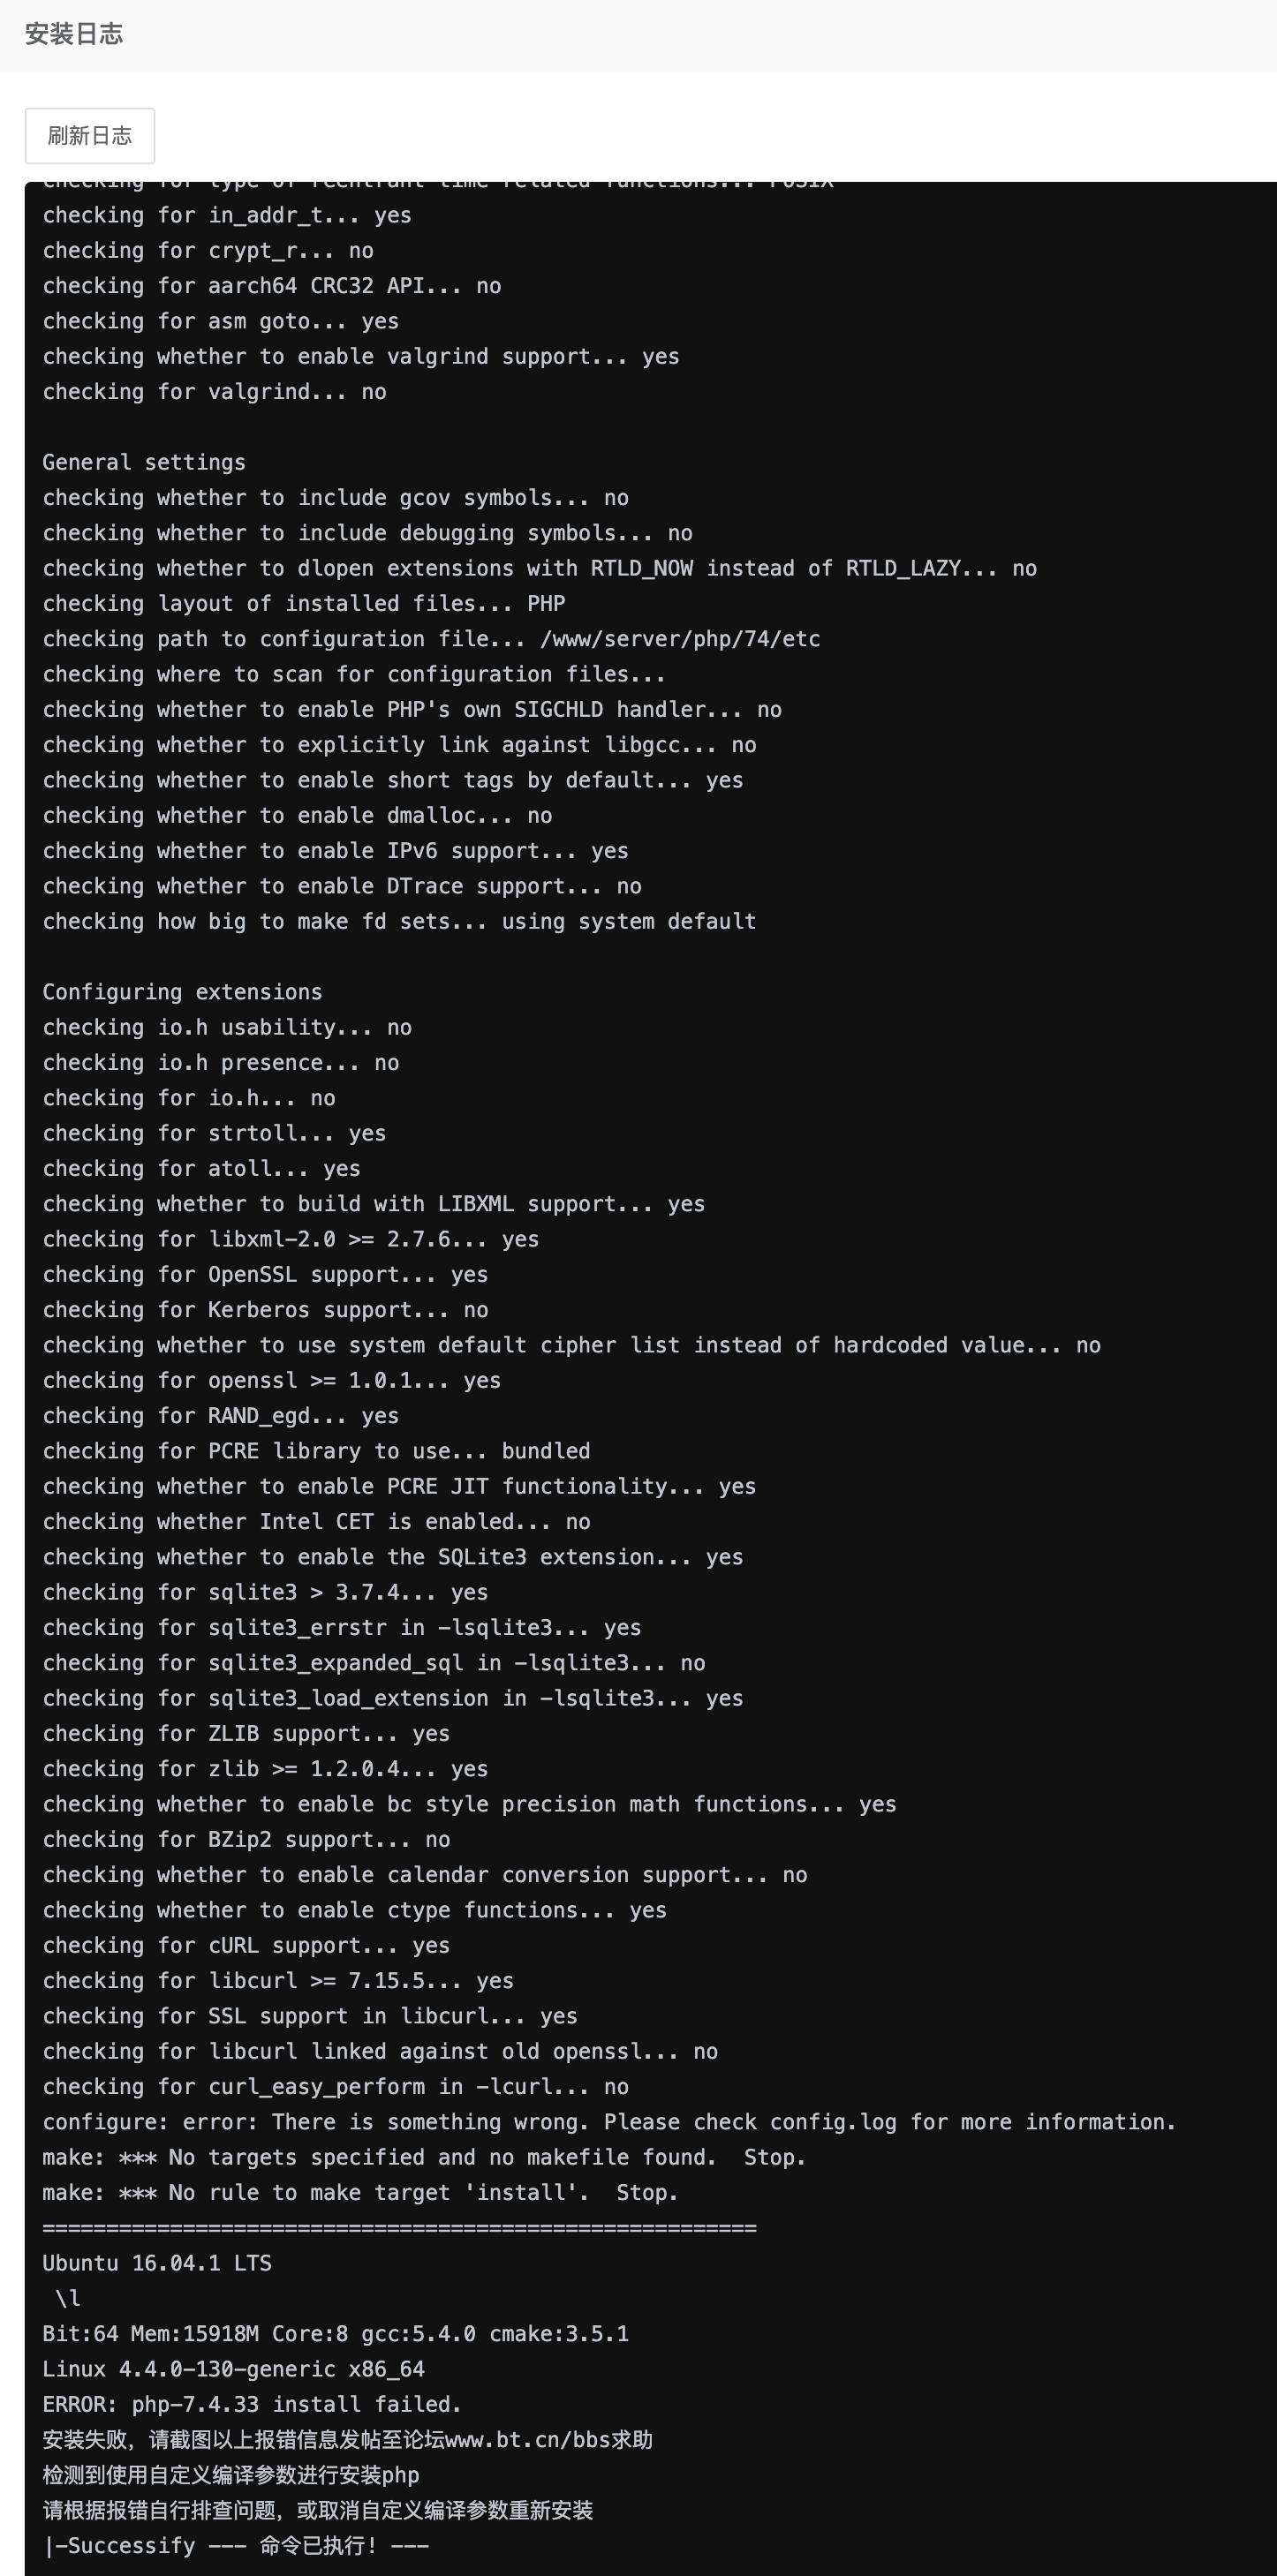Click the aarch64 CRC32 API check line
1277x2576 pixels.
(x=271, y=286)
